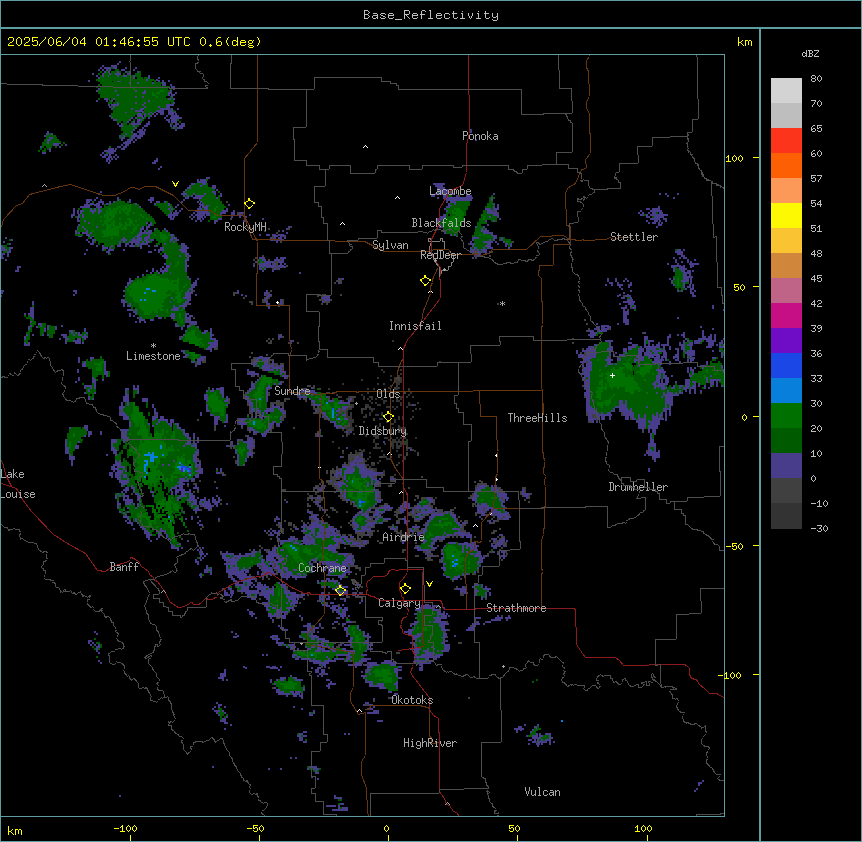Image resolution: width=862 pixels, height=842 pixels.
Task: Click the Vulcan label
Action: point(543,792)
